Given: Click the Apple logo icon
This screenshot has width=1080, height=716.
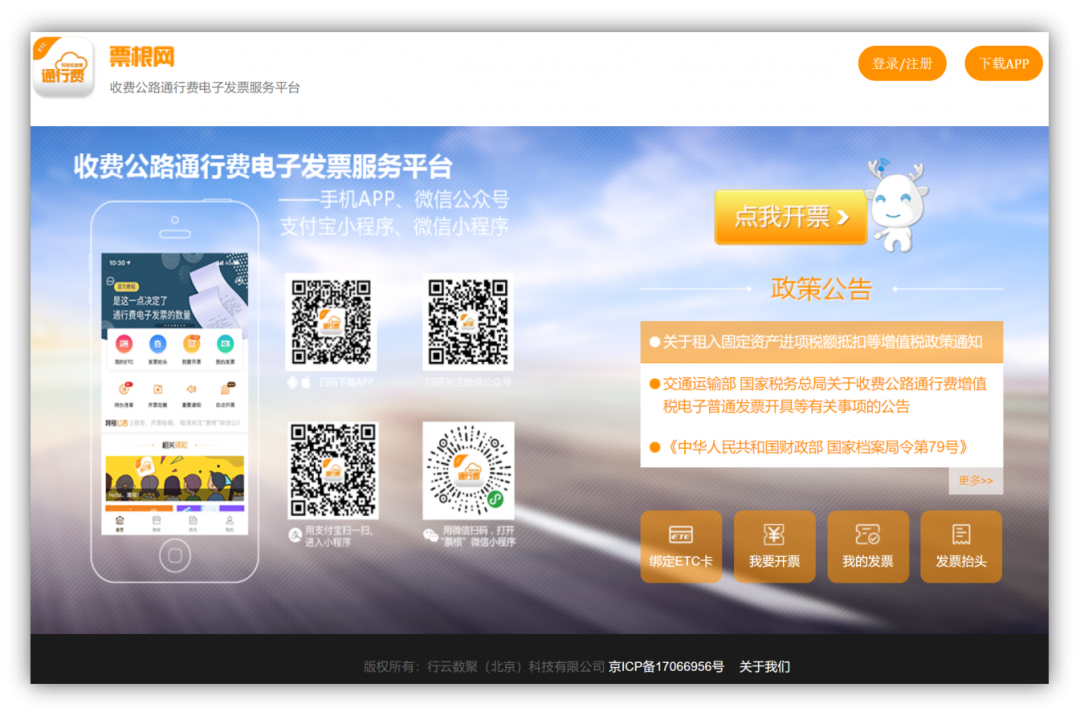Looking at the screenshot, I should coord(306,382).
